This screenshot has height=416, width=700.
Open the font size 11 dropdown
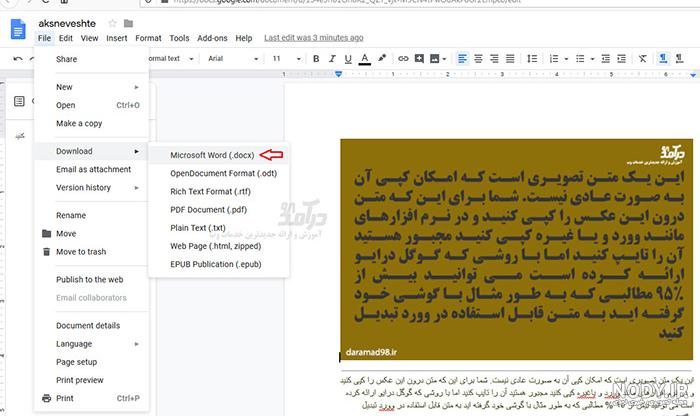coord(286,58)
